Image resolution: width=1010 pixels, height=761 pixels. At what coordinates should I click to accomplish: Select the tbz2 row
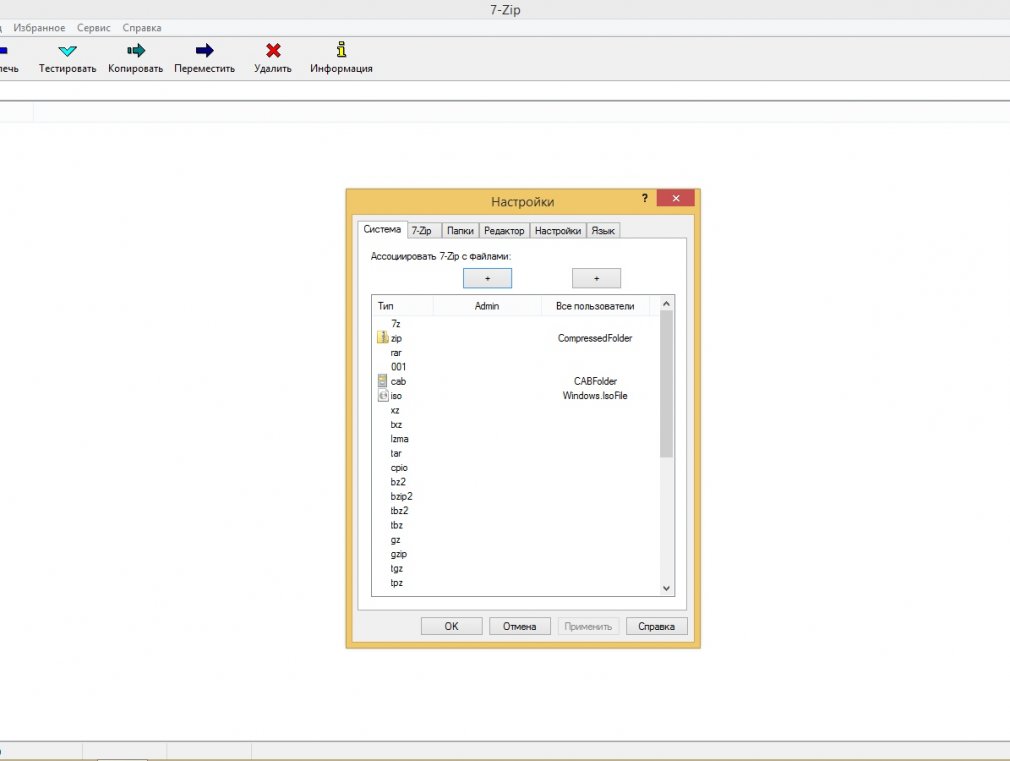point(517,510)
